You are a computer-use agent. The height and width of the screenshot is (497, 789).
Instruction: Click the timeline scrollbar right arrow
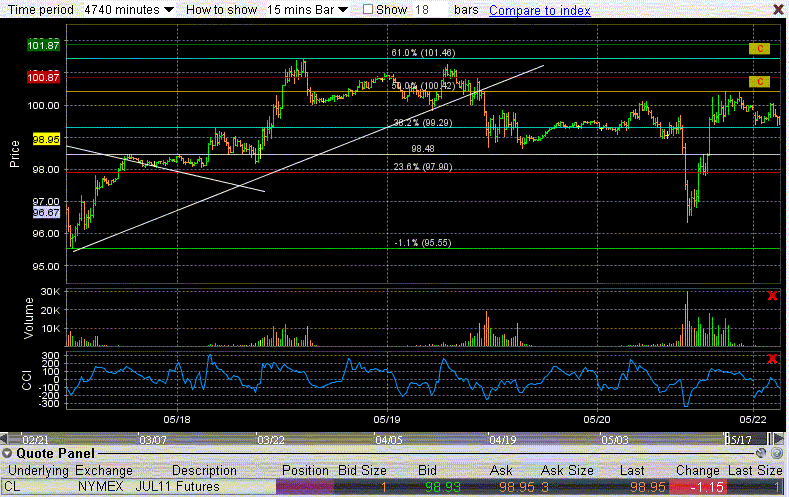point(779,438)
